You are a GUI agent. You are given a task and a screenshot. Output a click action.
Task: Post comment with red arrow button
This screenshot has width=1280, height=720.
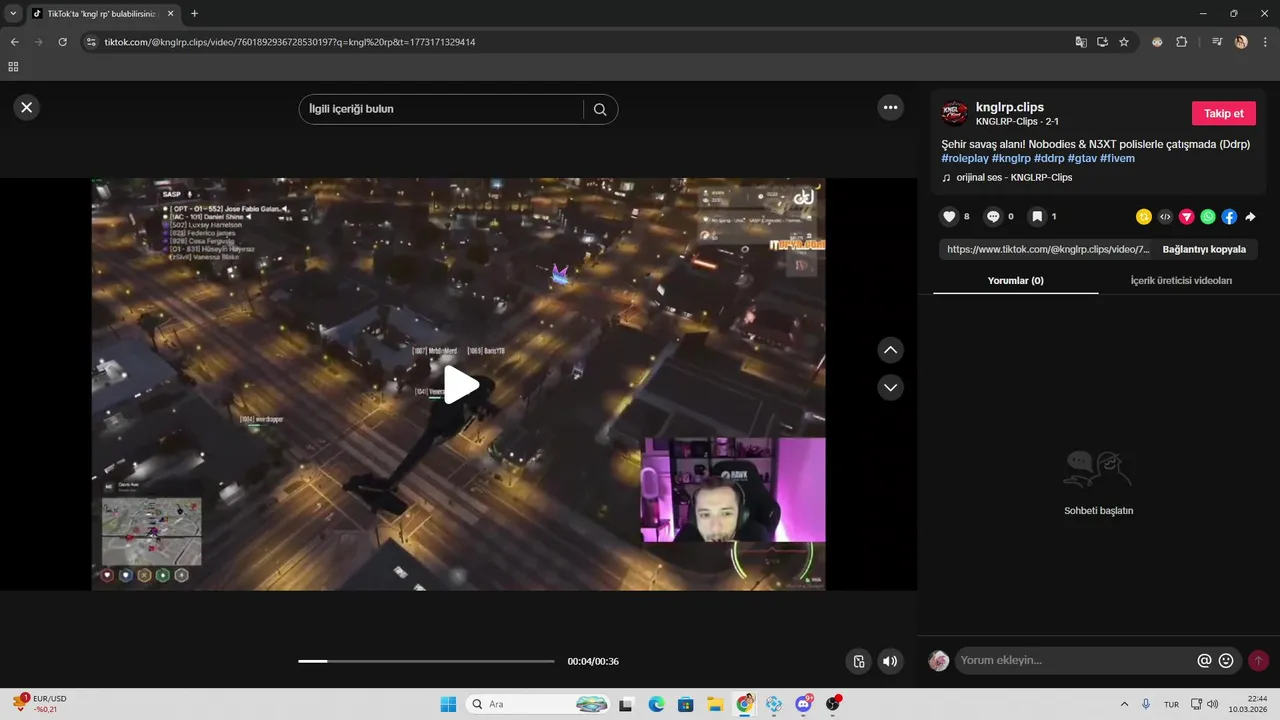pyautogui.click(x=1258, y=660)
